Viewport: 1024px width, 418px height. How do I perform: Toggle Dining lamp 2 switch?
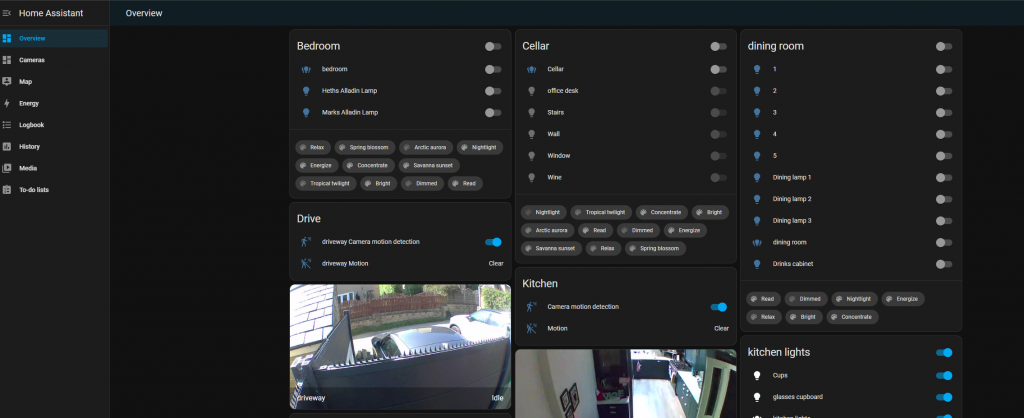point(944,199)
